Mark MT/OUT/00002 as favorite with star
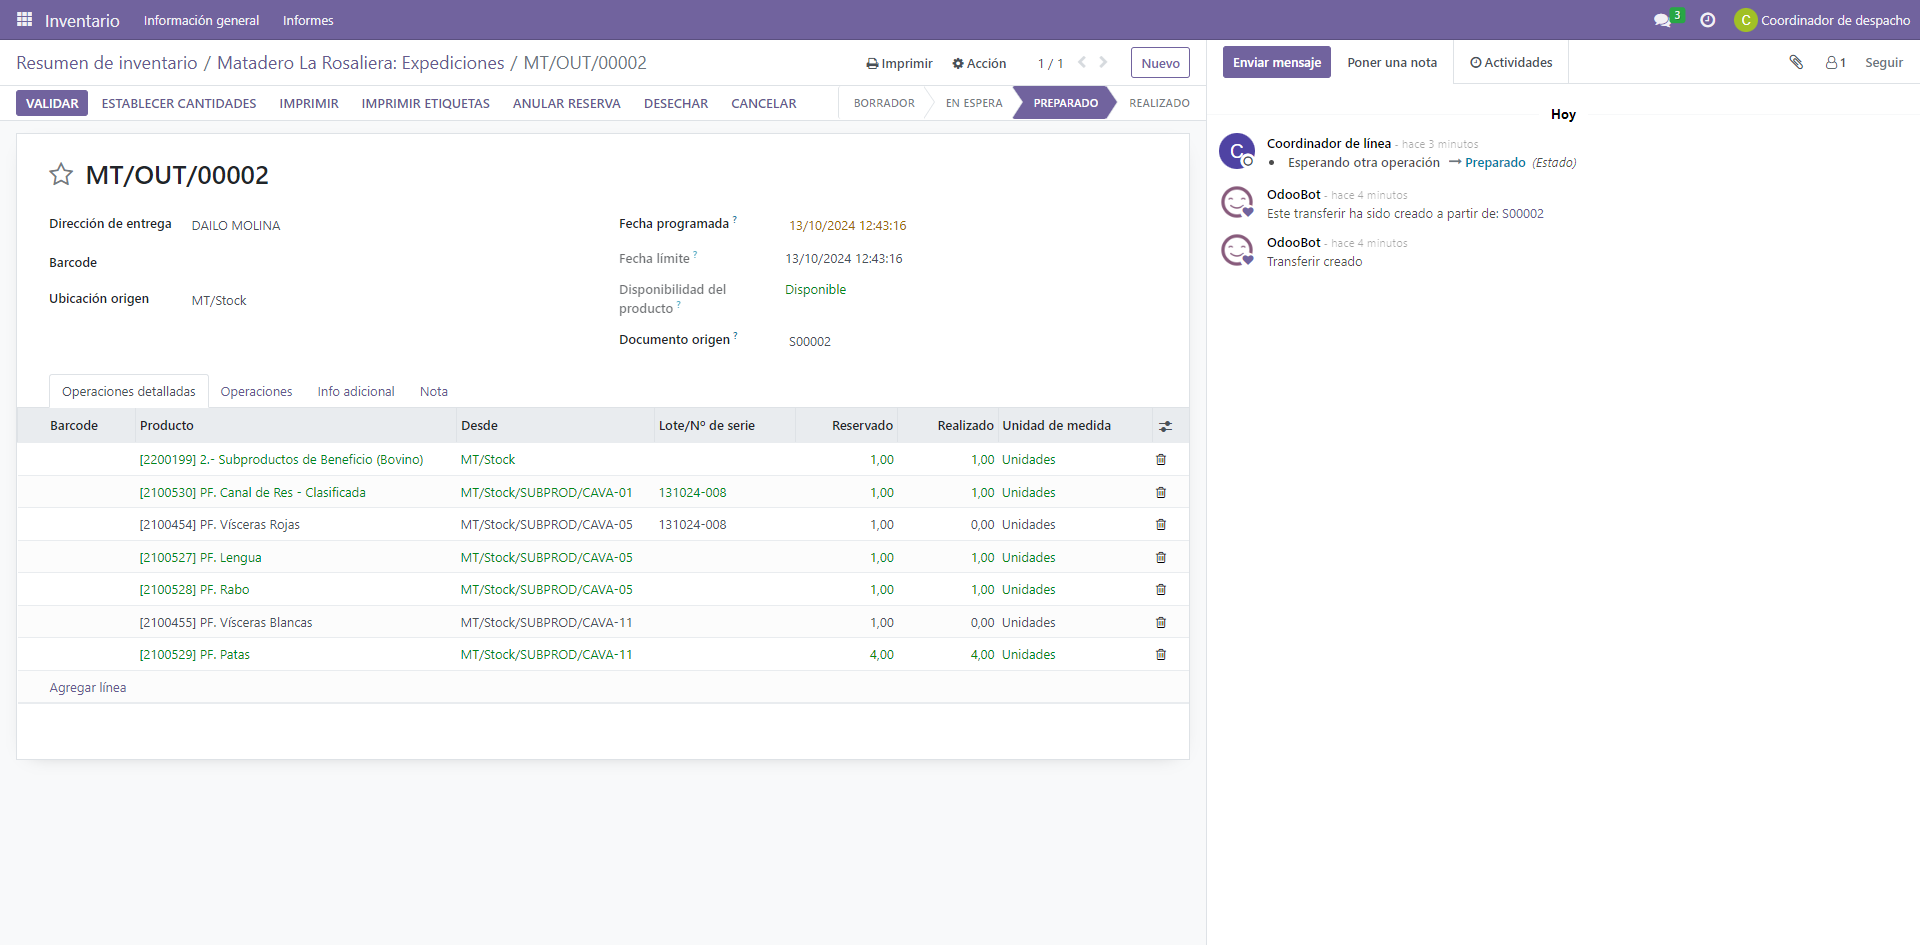 point(61,175)
